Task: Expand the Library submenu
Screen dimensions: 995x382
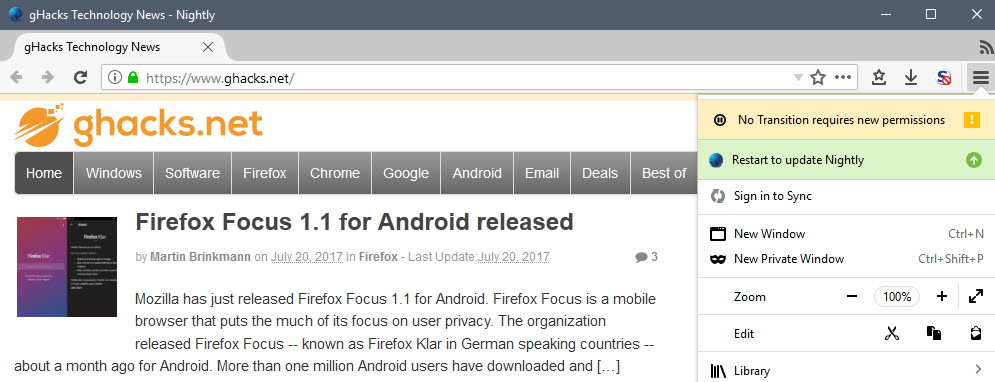Action: pyautogui.click(x=846, y=371)
